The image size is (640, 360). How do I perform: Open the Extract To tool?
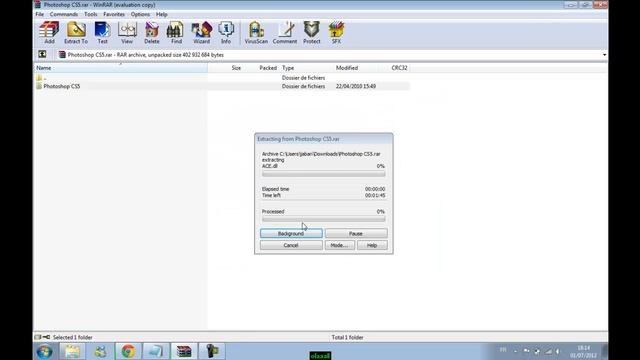76,33
